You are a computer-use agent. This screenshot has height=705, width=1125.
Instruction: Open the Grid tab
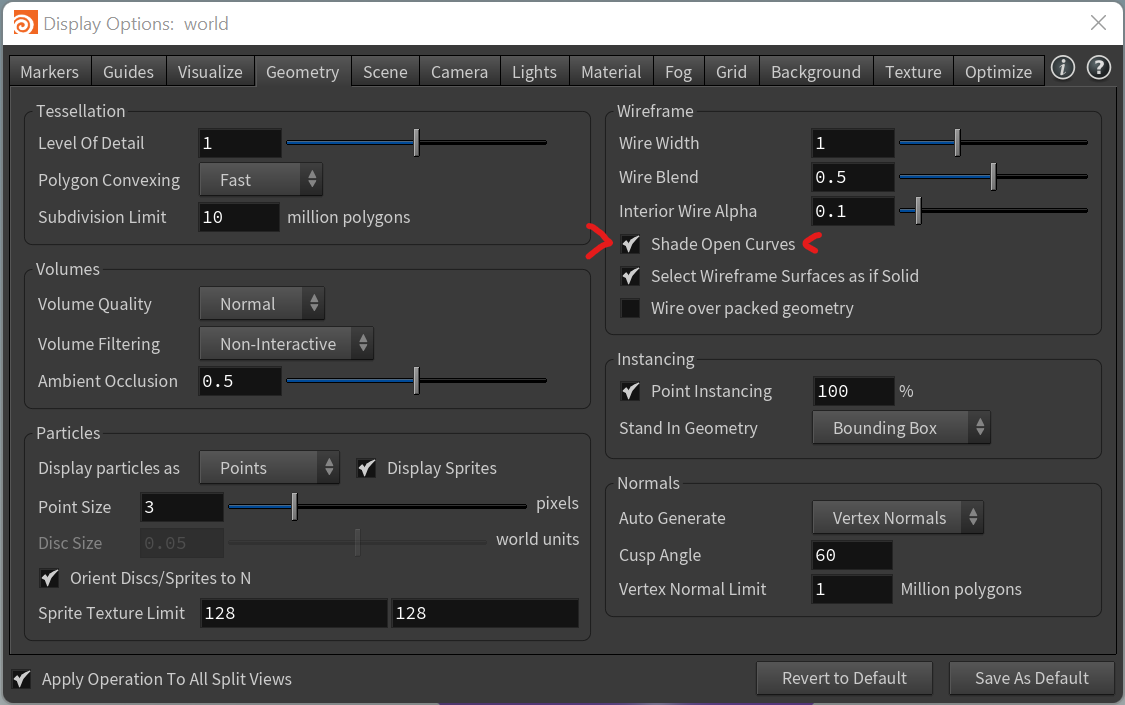tap(731, 72)
